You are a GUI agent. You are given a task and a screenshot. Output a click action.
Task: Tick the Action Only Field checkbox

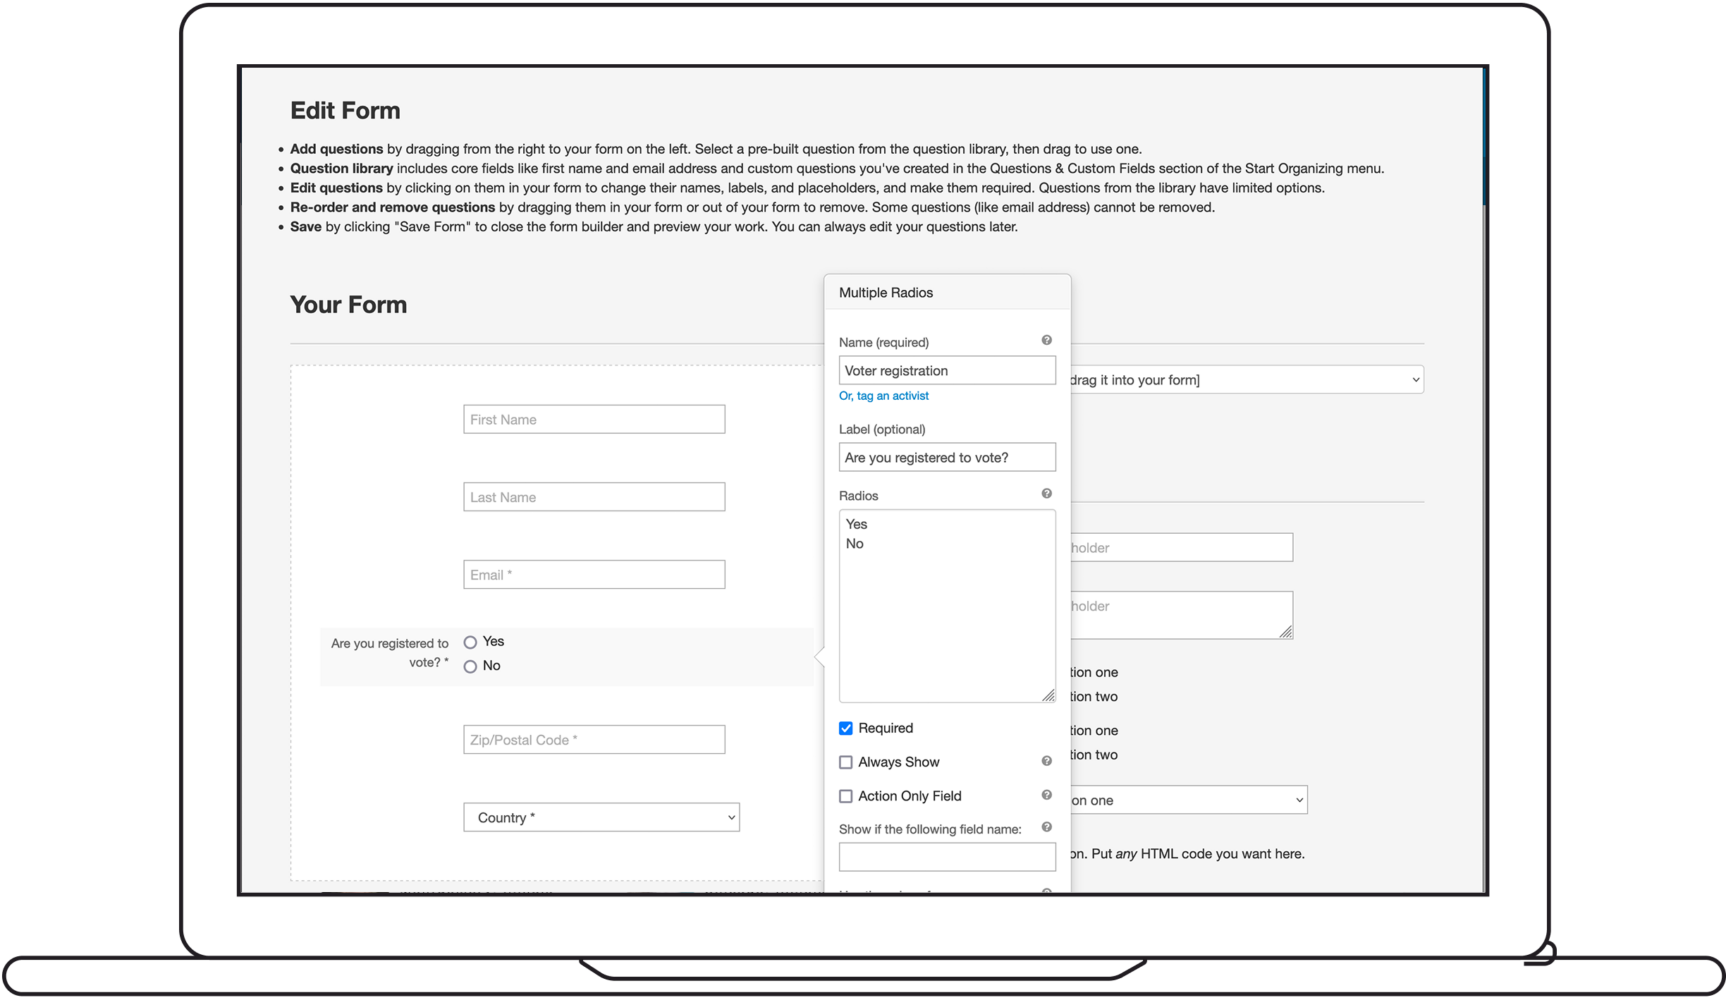(846, 796)
